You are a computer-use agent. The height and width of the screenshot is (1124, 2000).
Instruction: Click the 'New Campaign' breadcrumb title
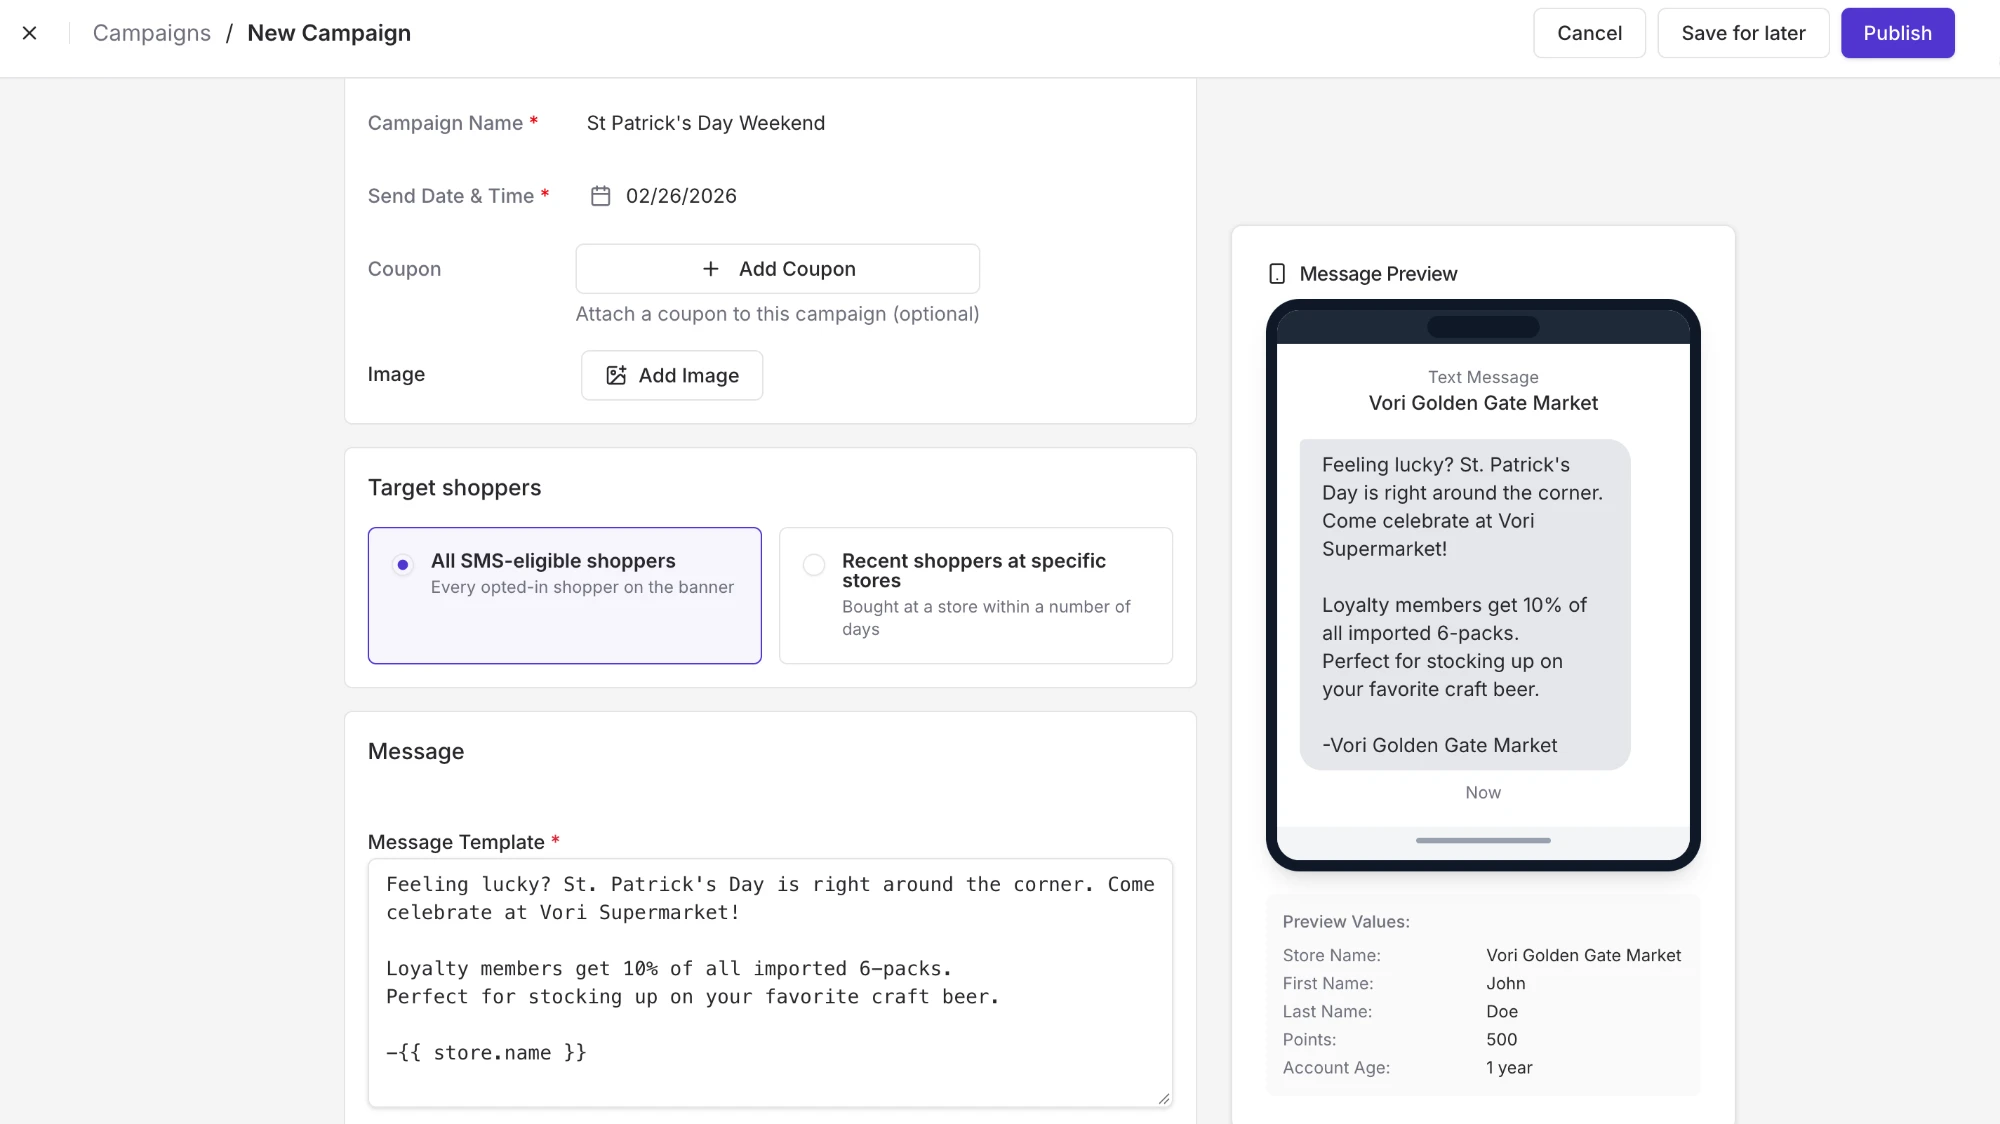(329, 33)
